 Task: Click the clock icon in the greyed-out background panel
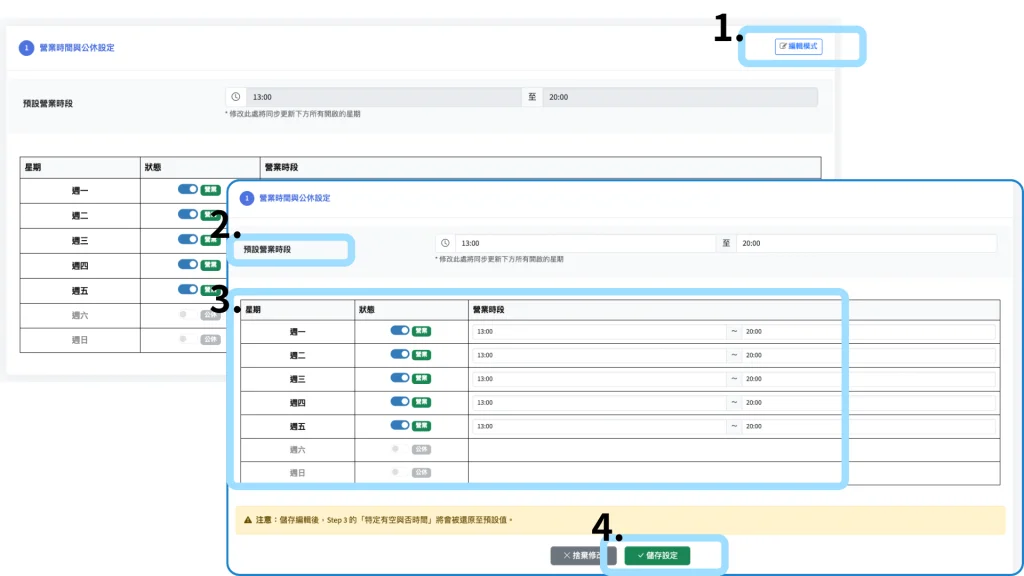tap(236, 97)
